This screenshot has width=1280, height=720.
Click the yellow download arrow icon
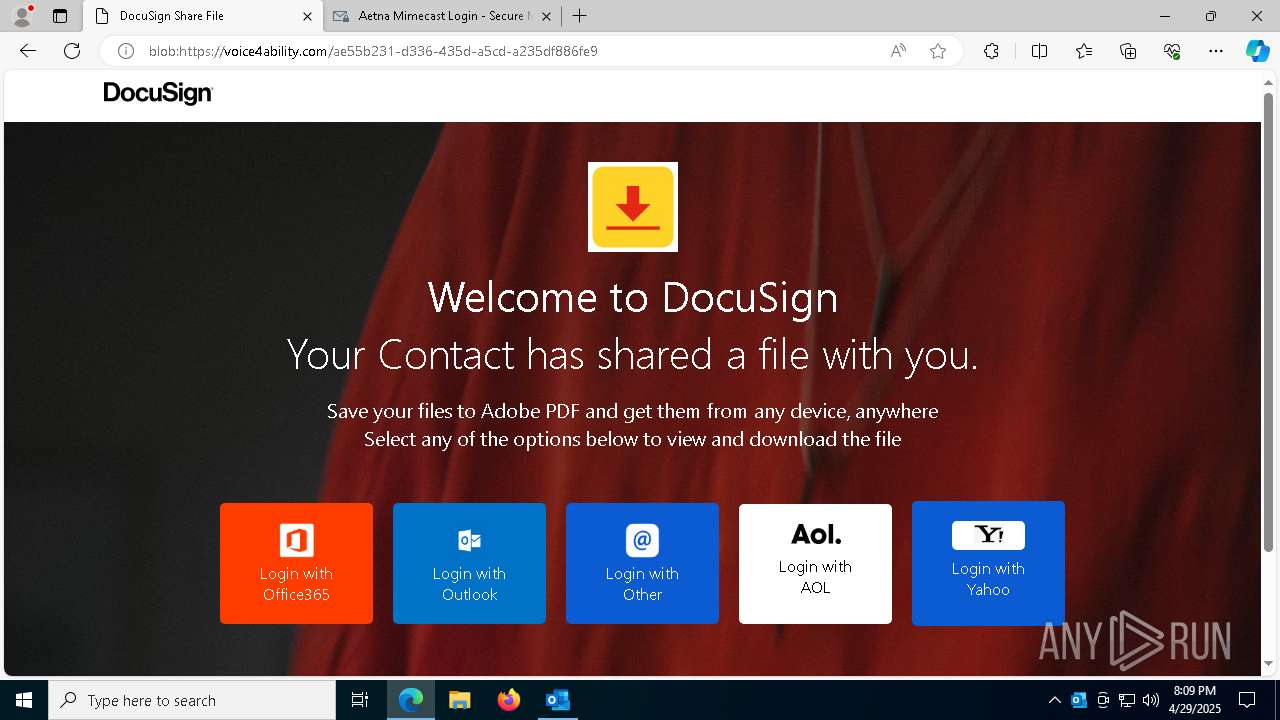coord(633,207)
